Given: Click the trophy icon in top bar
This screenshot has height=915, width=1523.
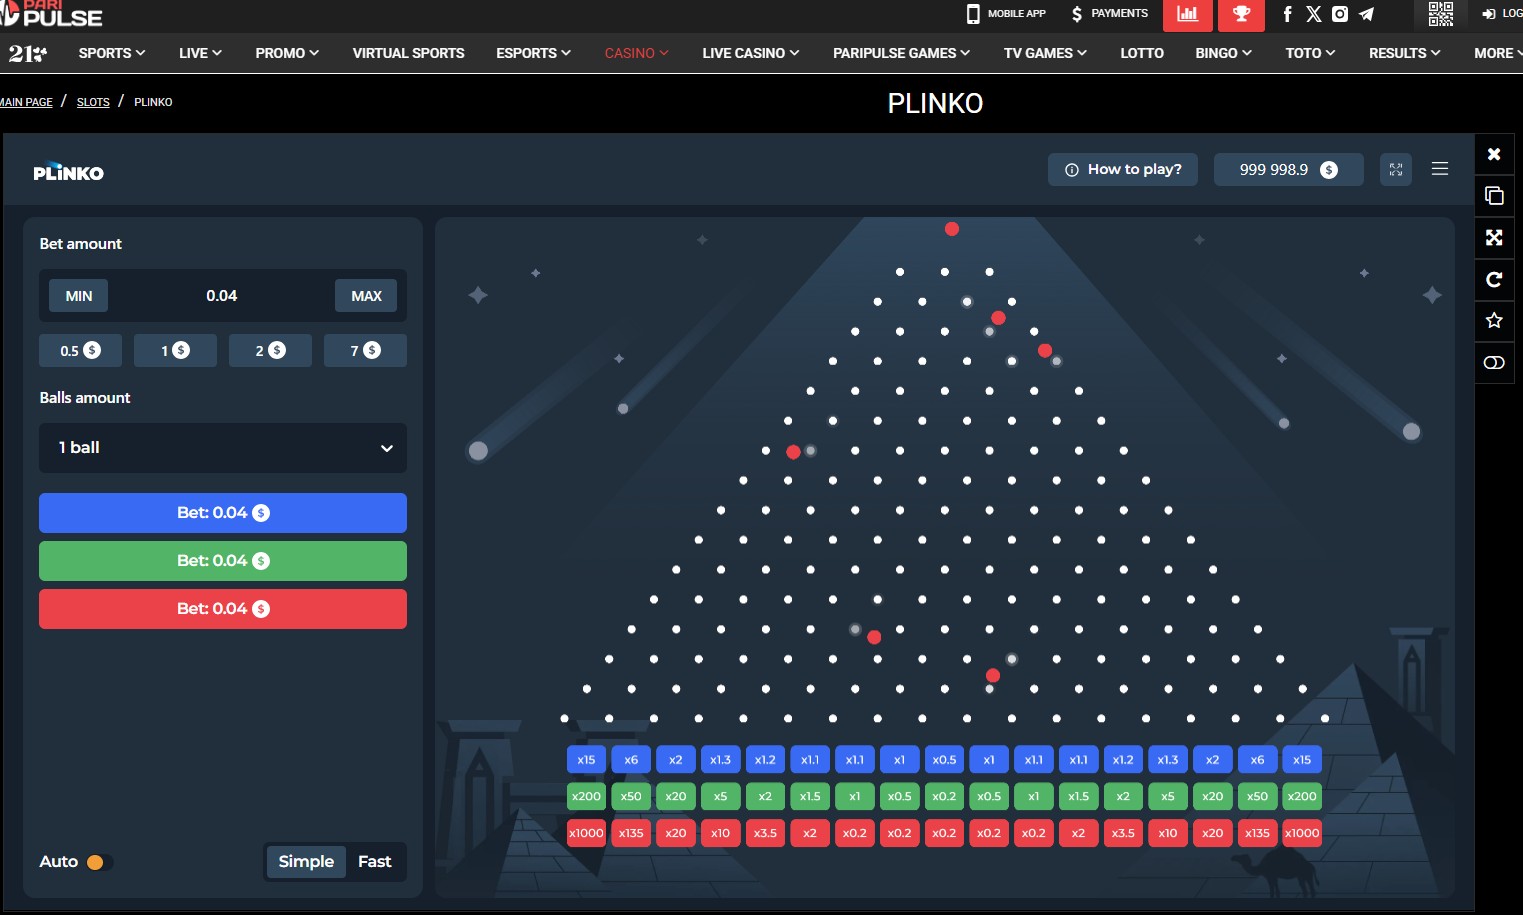Looking at the screenshot, I should [1241, 14].
